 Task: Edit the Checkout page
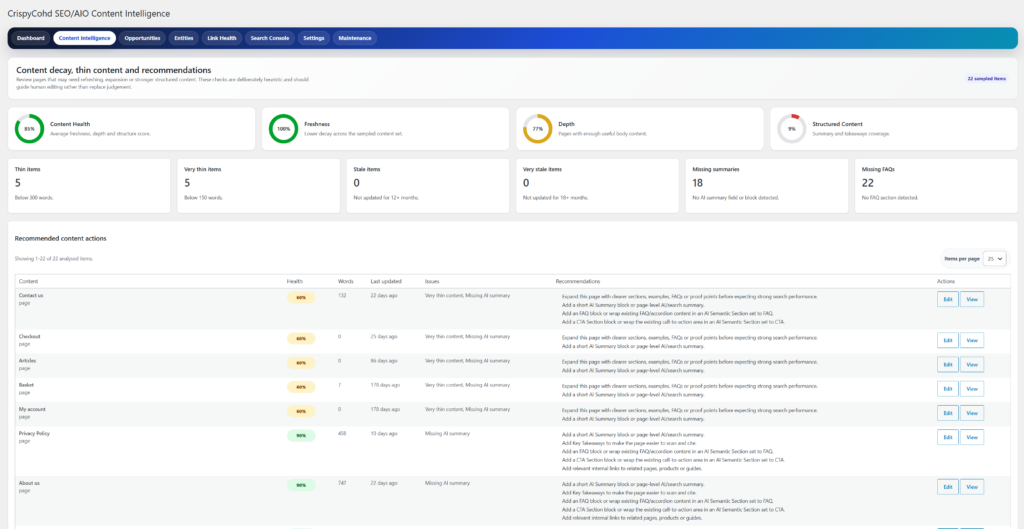click(948, 340)
